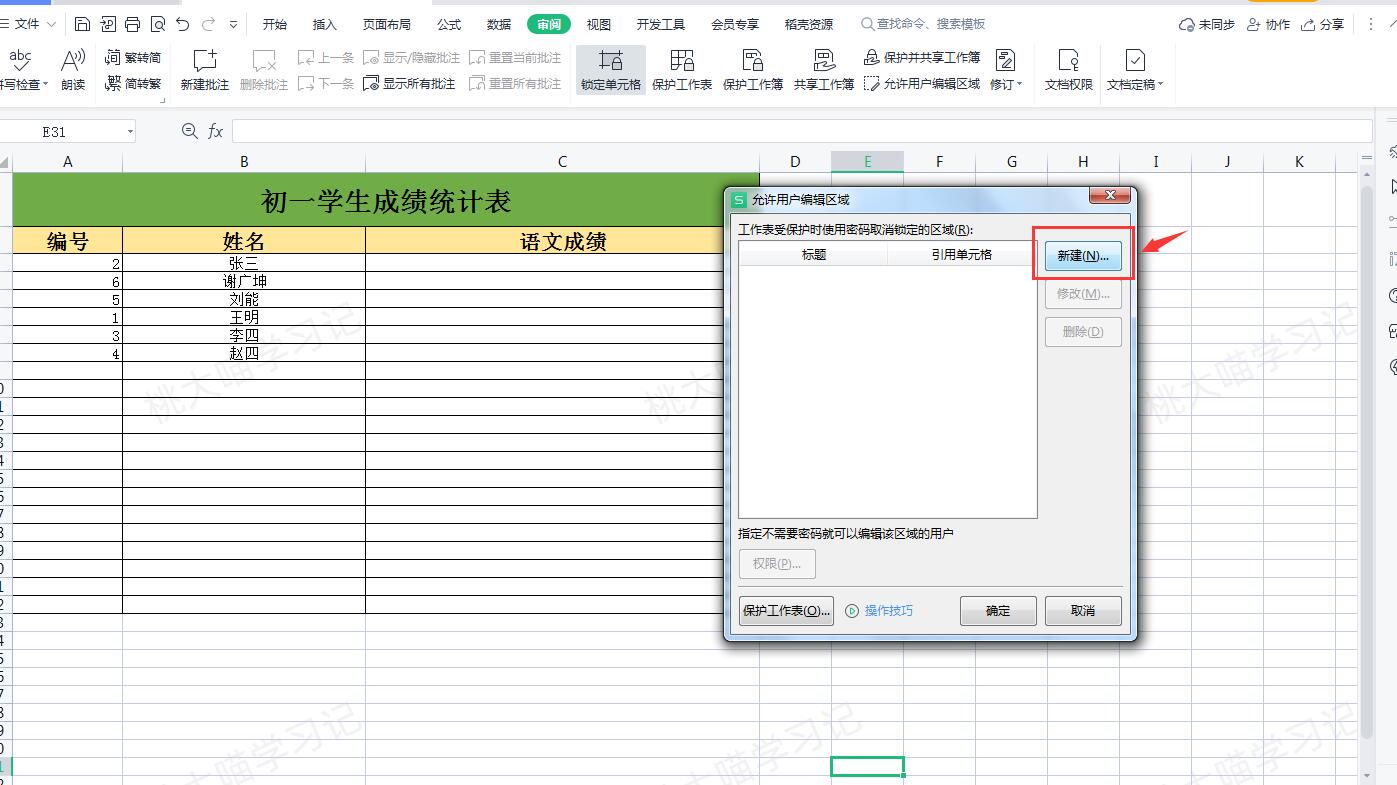Click the export PDF icon in quick toolbar
Screen dimensions: 1397x785
point(107,24)
